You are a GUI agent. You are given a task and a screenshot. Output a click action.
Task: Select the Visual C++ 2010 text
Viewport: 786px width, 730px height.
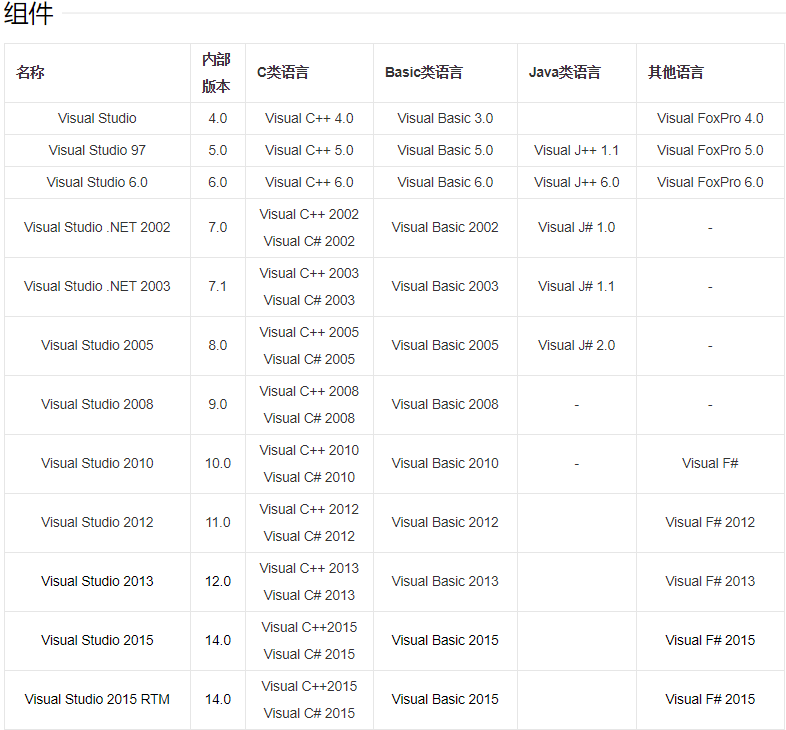[x=309, y=450]
